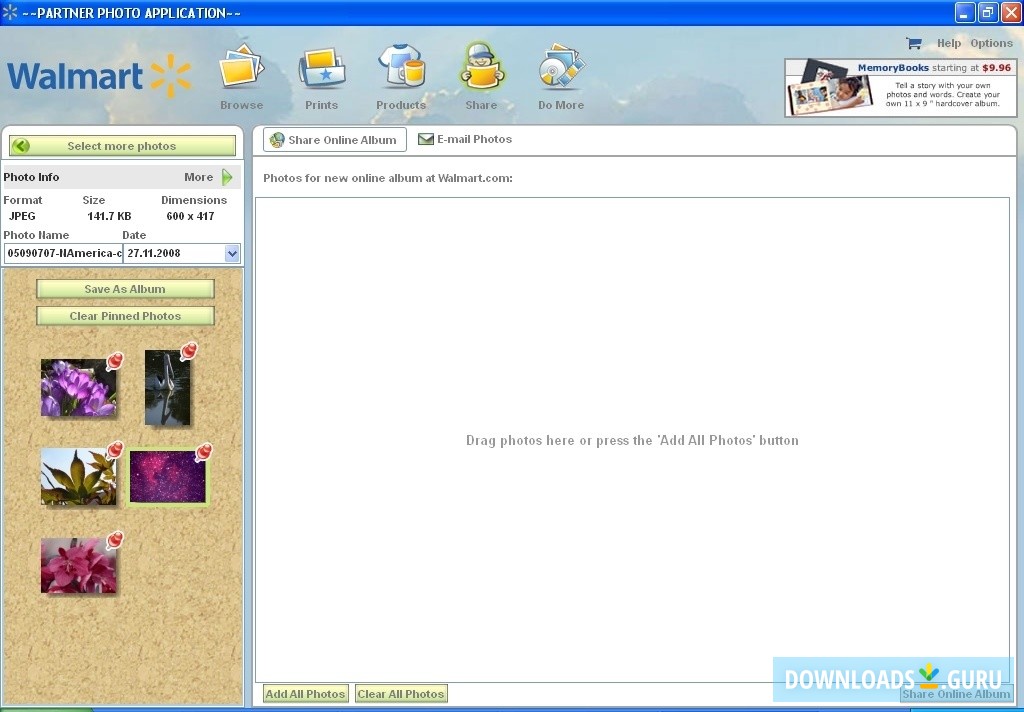1024x712 pixels.
Task: Open the shopping cart
Action: pyautogui.click(x=913, y=43)
